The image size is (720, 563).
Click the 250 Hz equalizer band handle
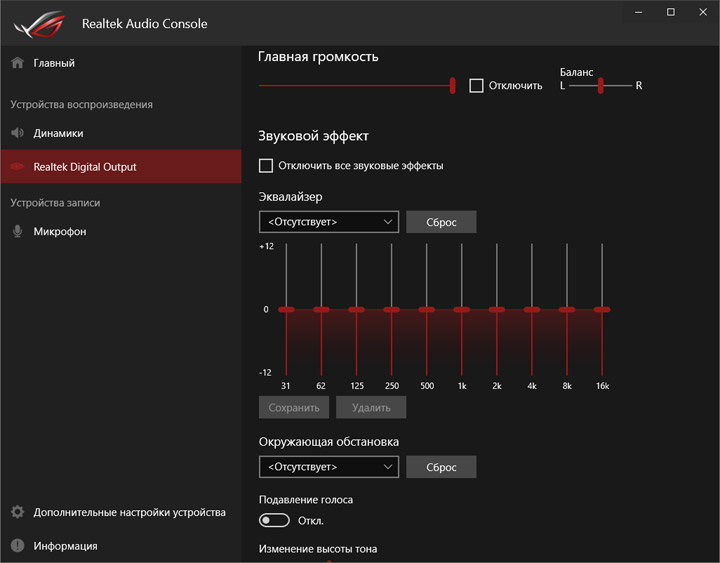pos(391,310)
